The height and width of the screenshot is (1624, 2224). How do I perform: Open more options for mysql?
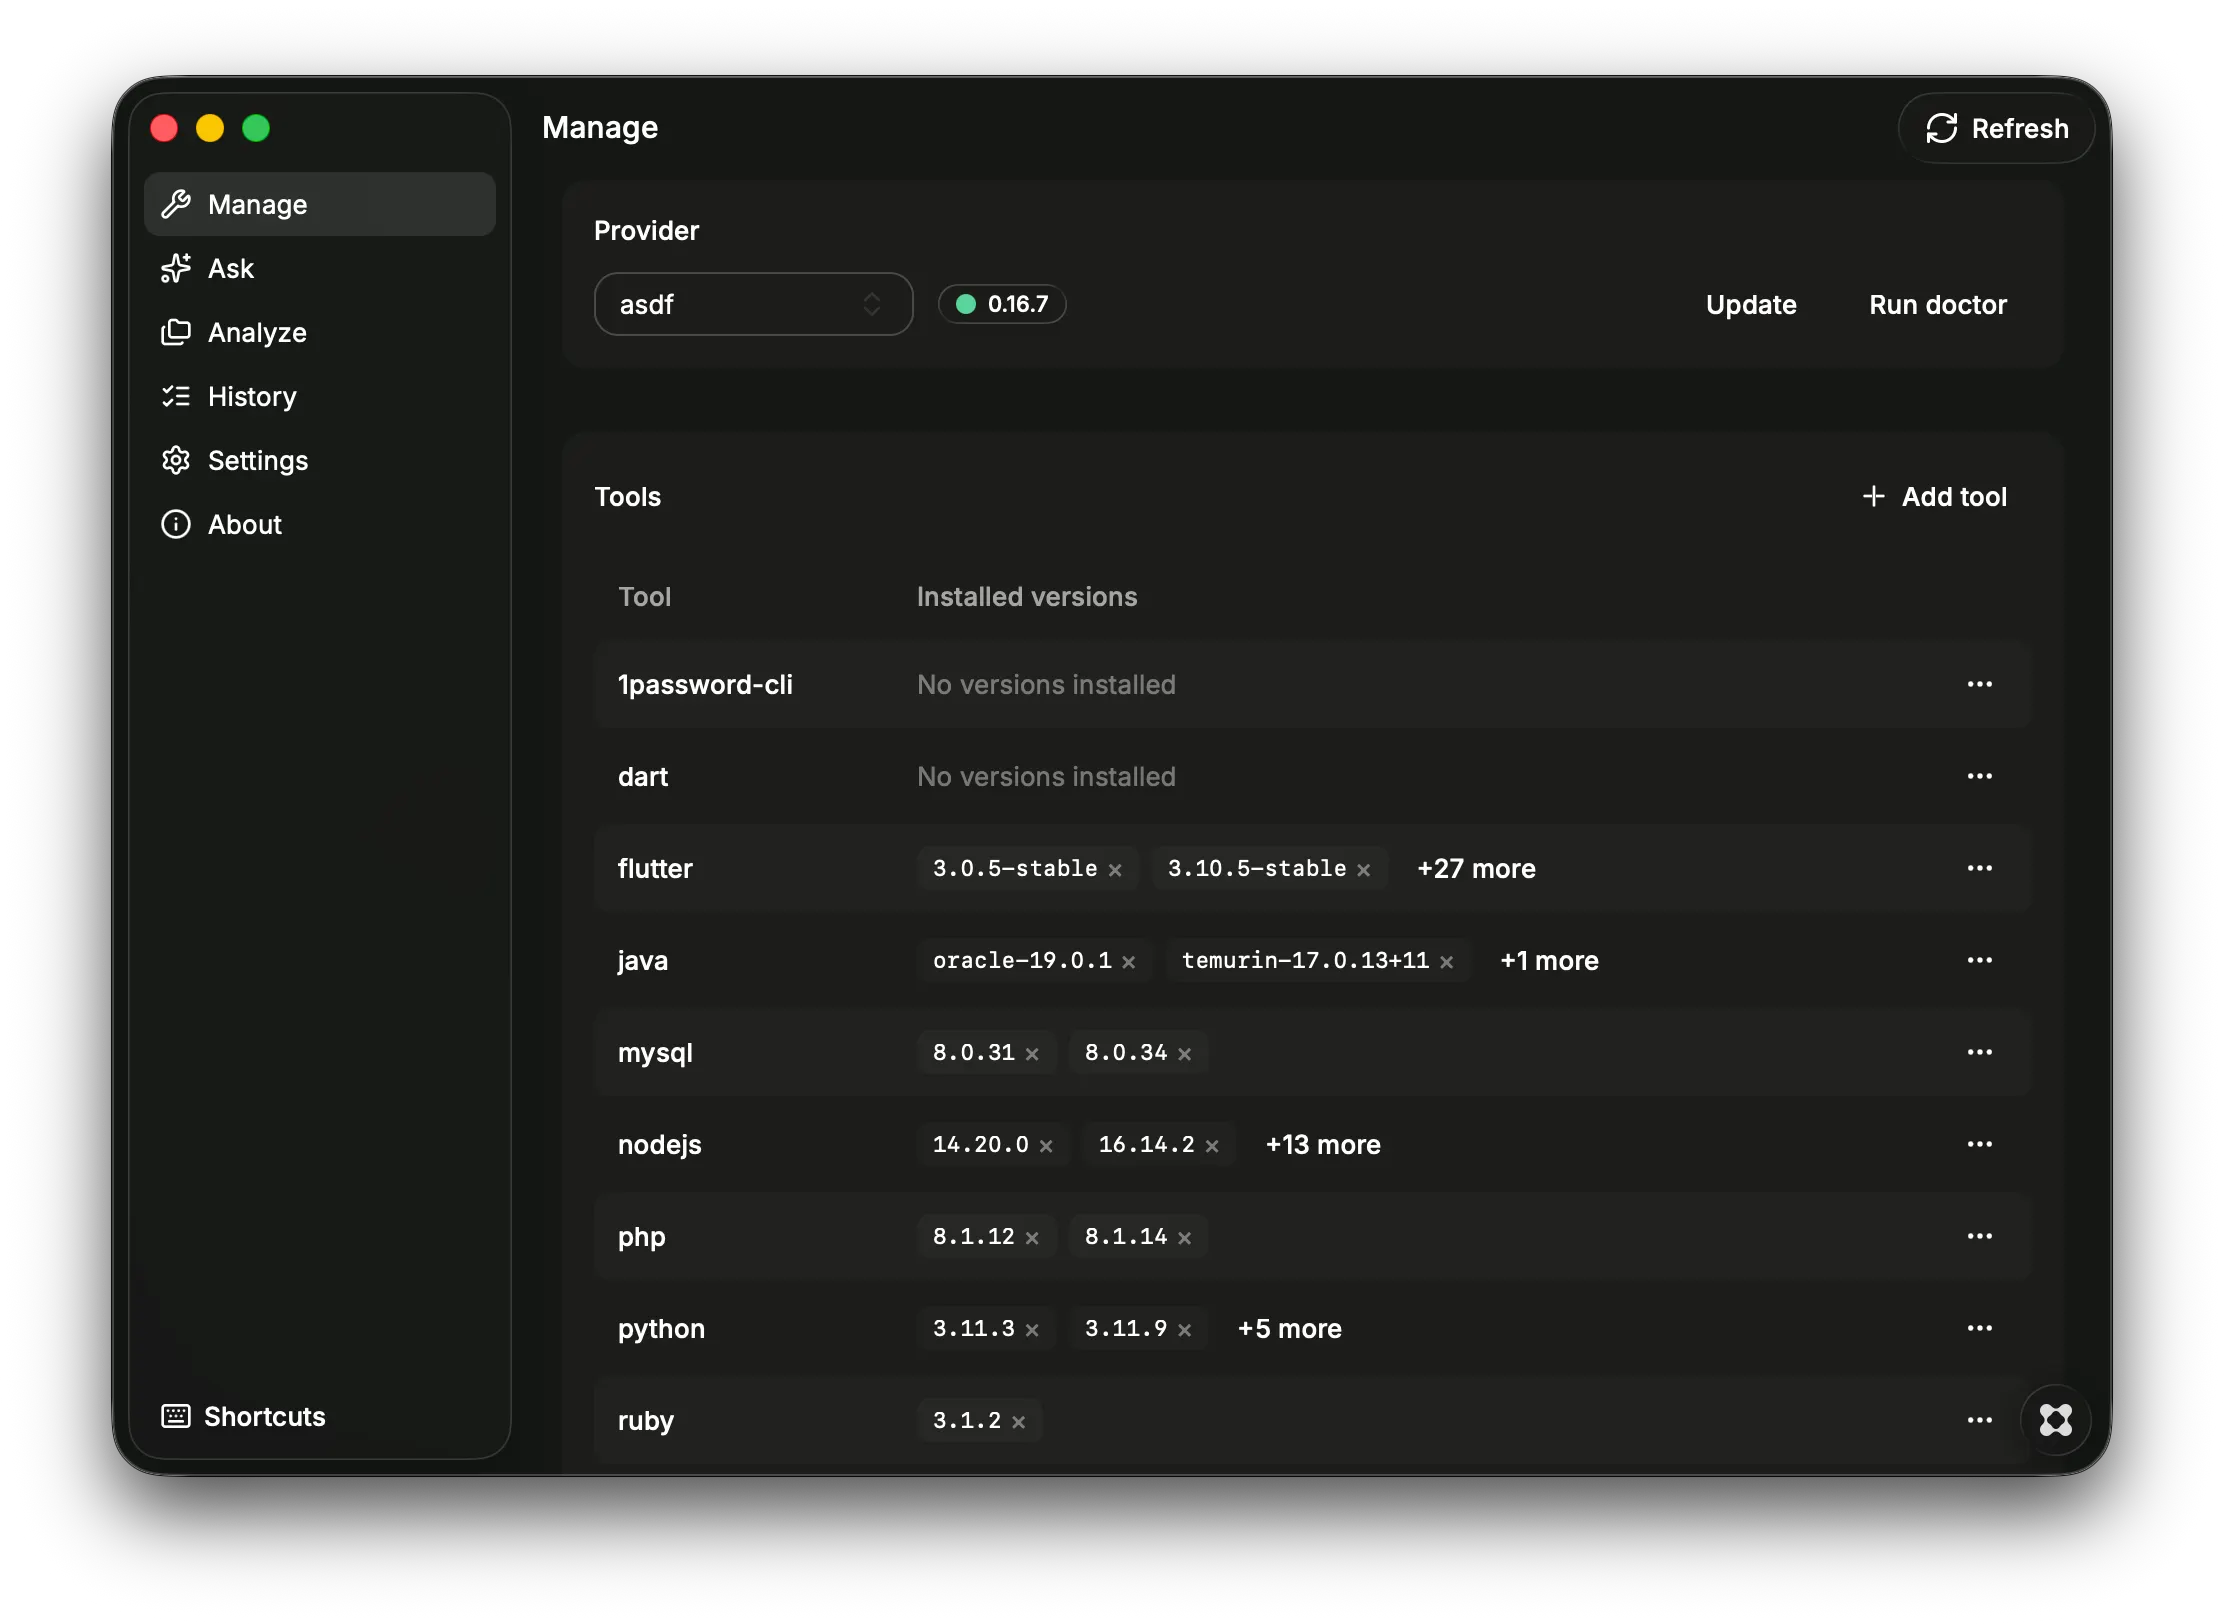pos(1979,1052)
